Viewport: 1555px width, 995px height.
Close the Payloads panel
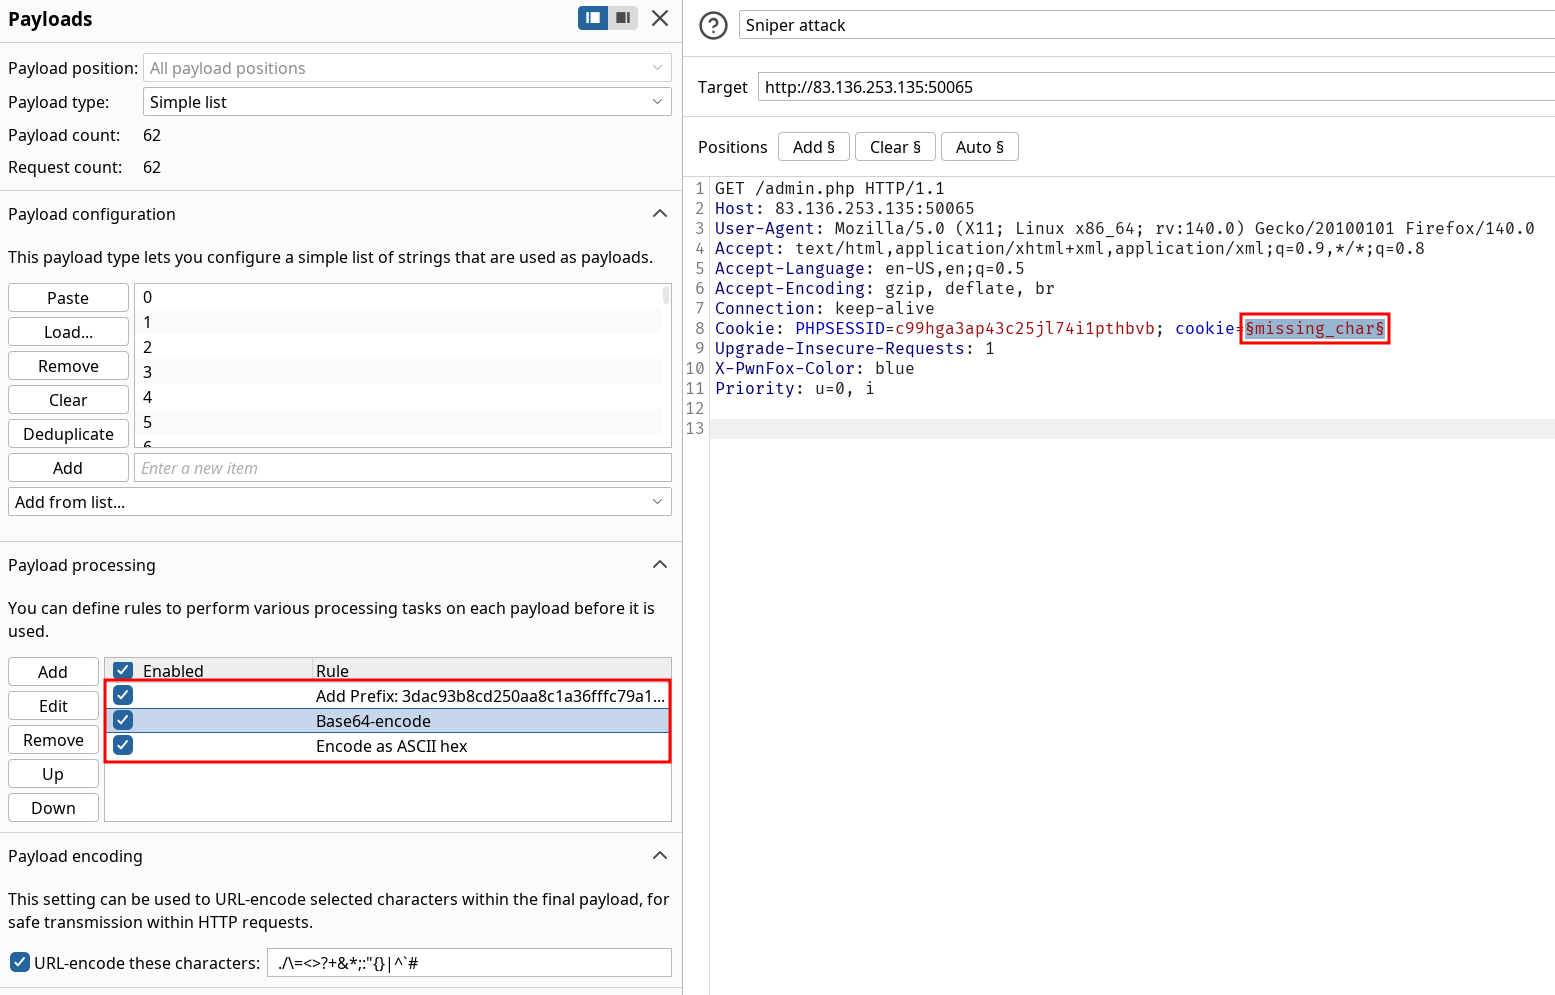(x=660, y=18)
